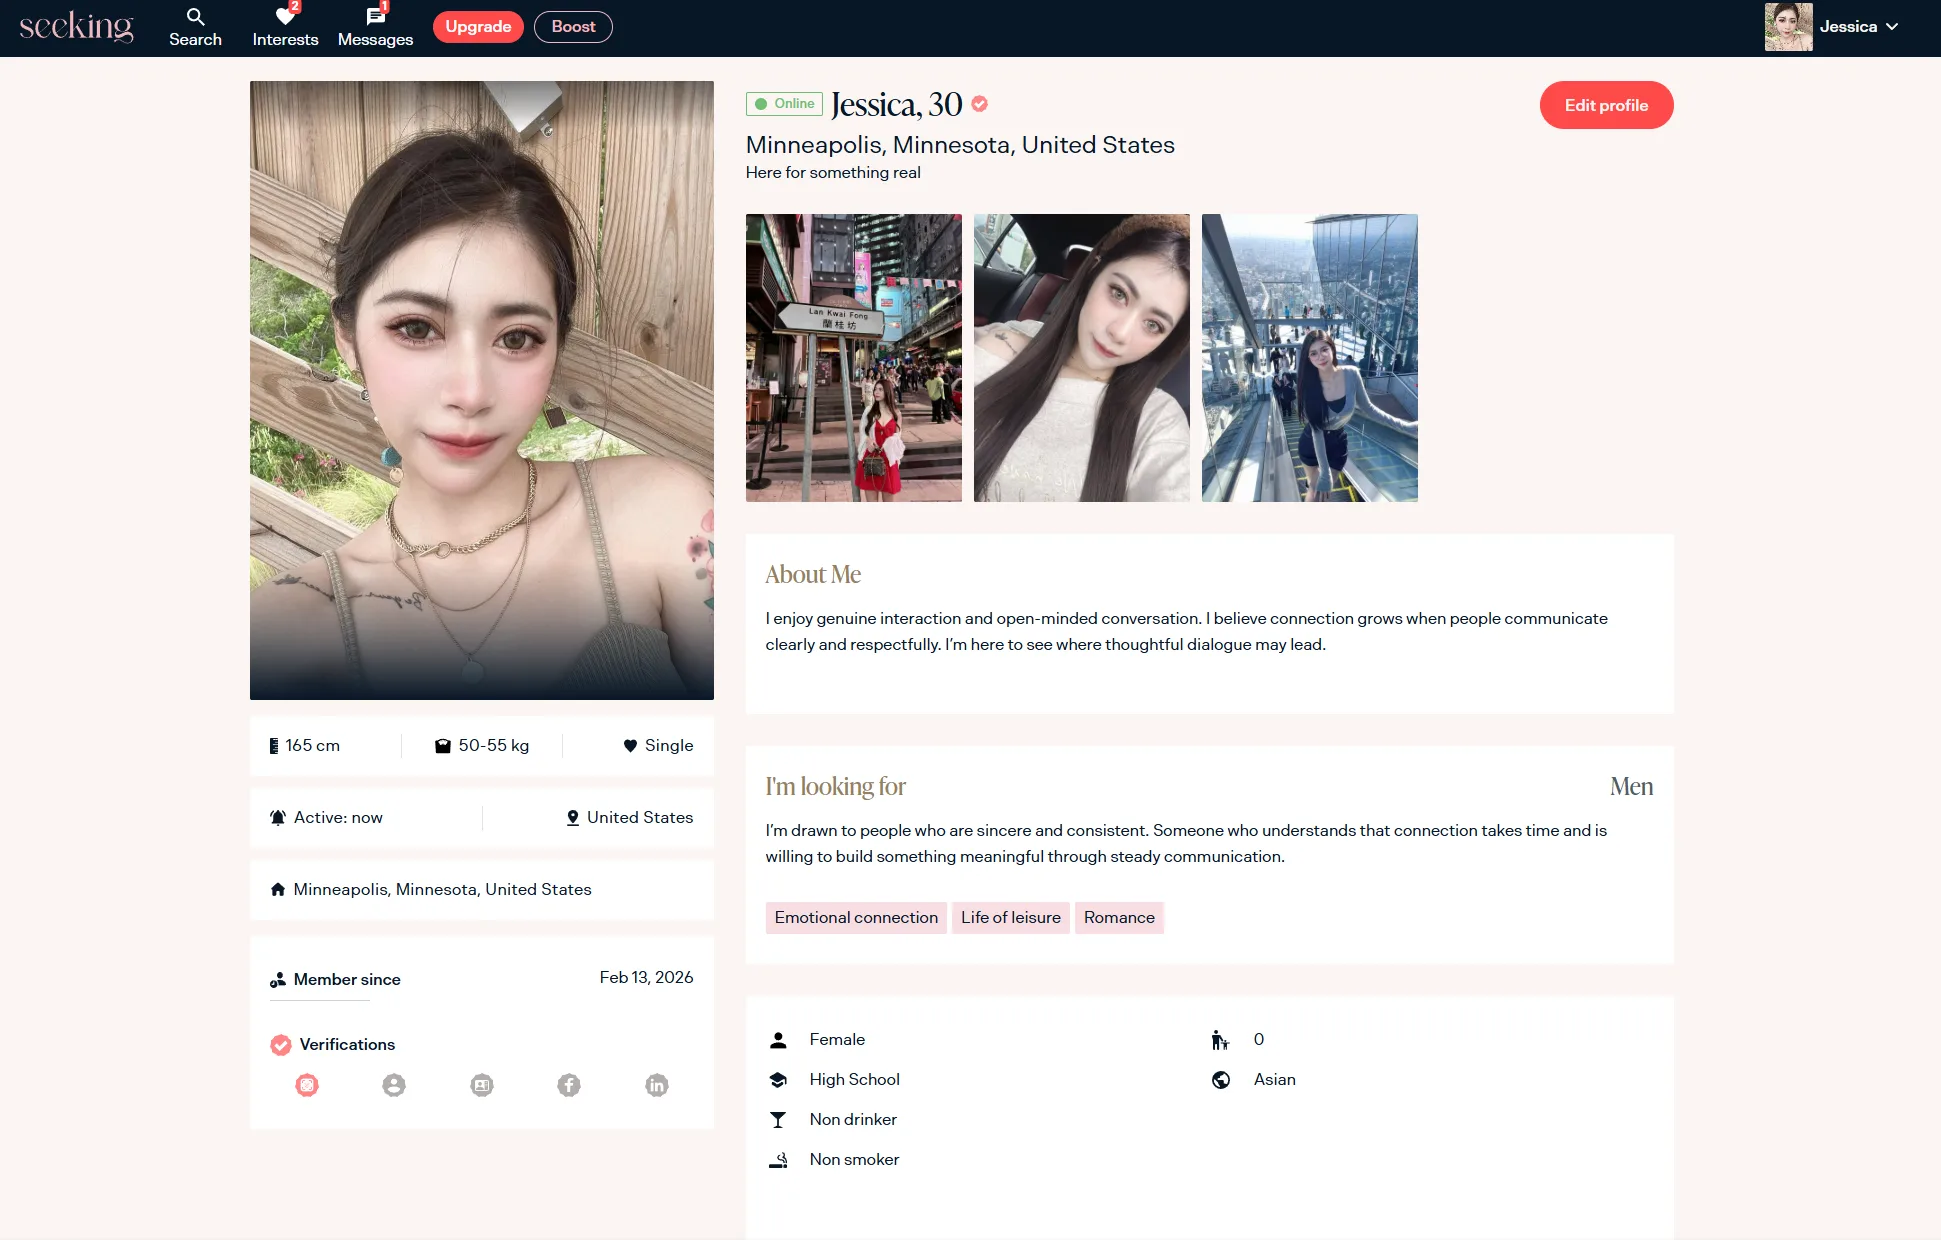
Task: Click the Facebook verification badge
Action: [x=569, y=1085]
